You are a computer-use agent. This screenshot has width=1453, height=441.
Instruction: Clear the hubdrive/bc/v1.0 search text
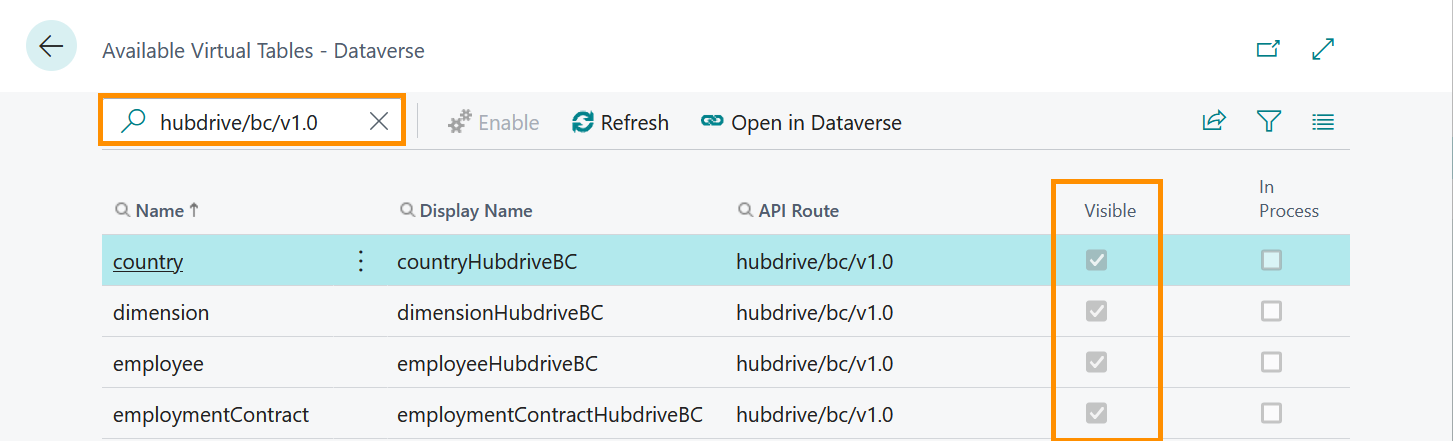point(379,122)
